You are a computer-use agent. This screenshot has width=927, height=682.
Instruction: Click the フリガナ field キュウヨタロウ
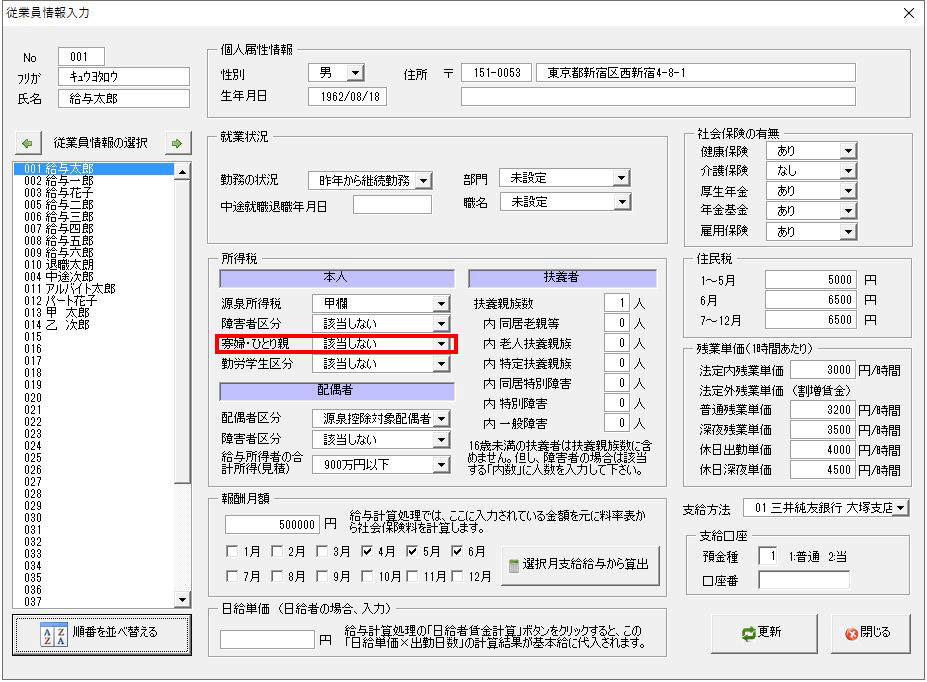coord(124,77)
